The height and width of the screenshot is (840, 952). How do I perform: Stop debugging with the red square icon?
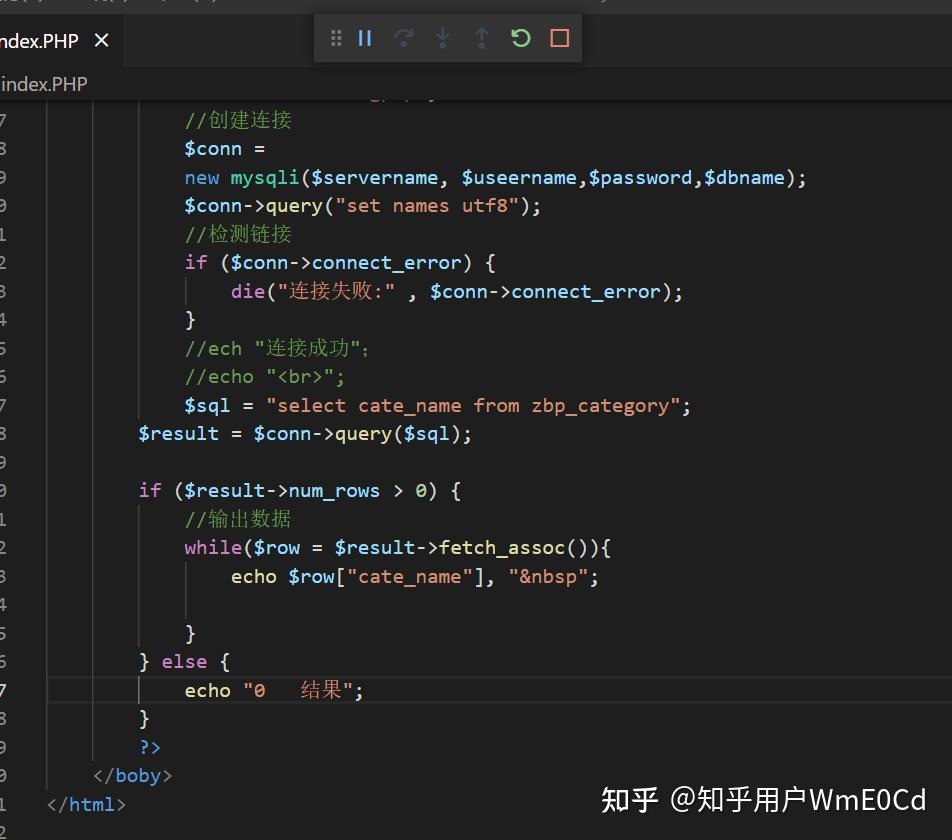[559, 38]
